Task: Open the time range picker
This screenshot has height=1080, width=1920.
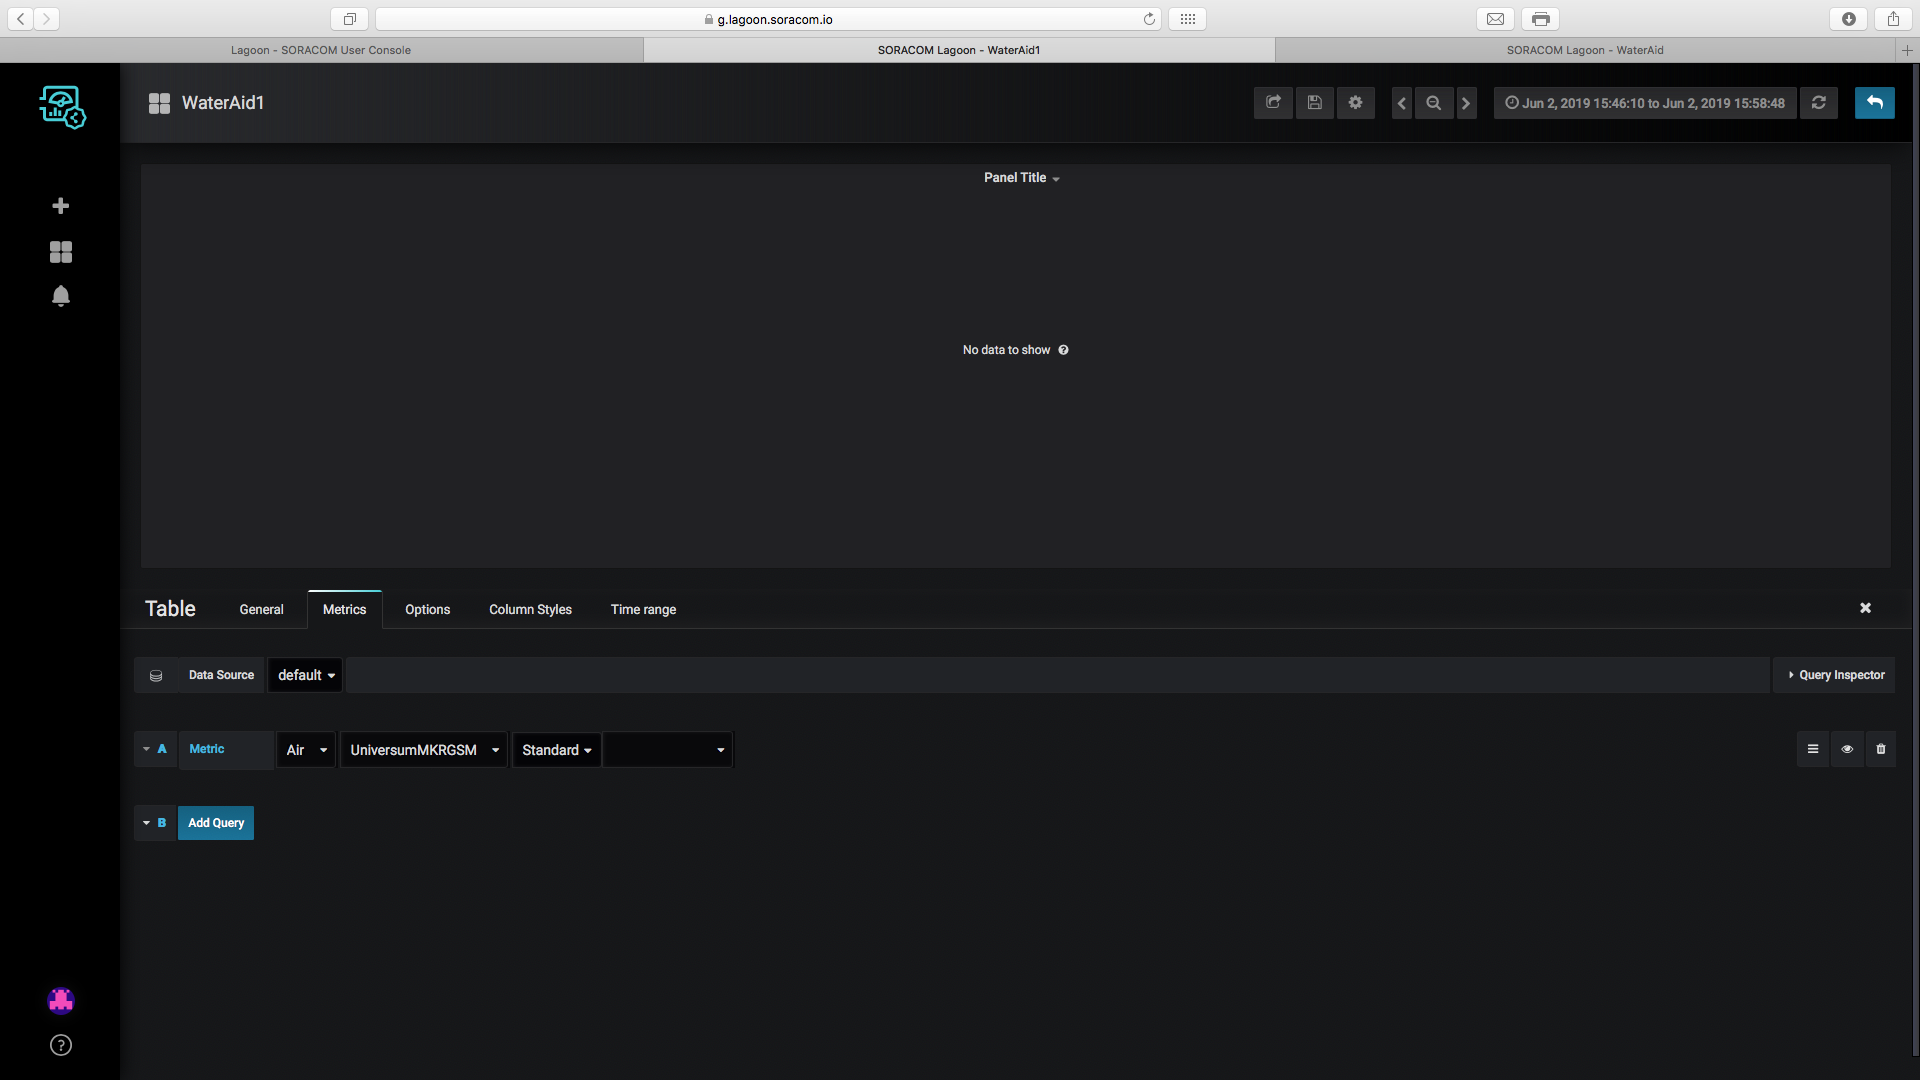Action: pos(1645,103)
